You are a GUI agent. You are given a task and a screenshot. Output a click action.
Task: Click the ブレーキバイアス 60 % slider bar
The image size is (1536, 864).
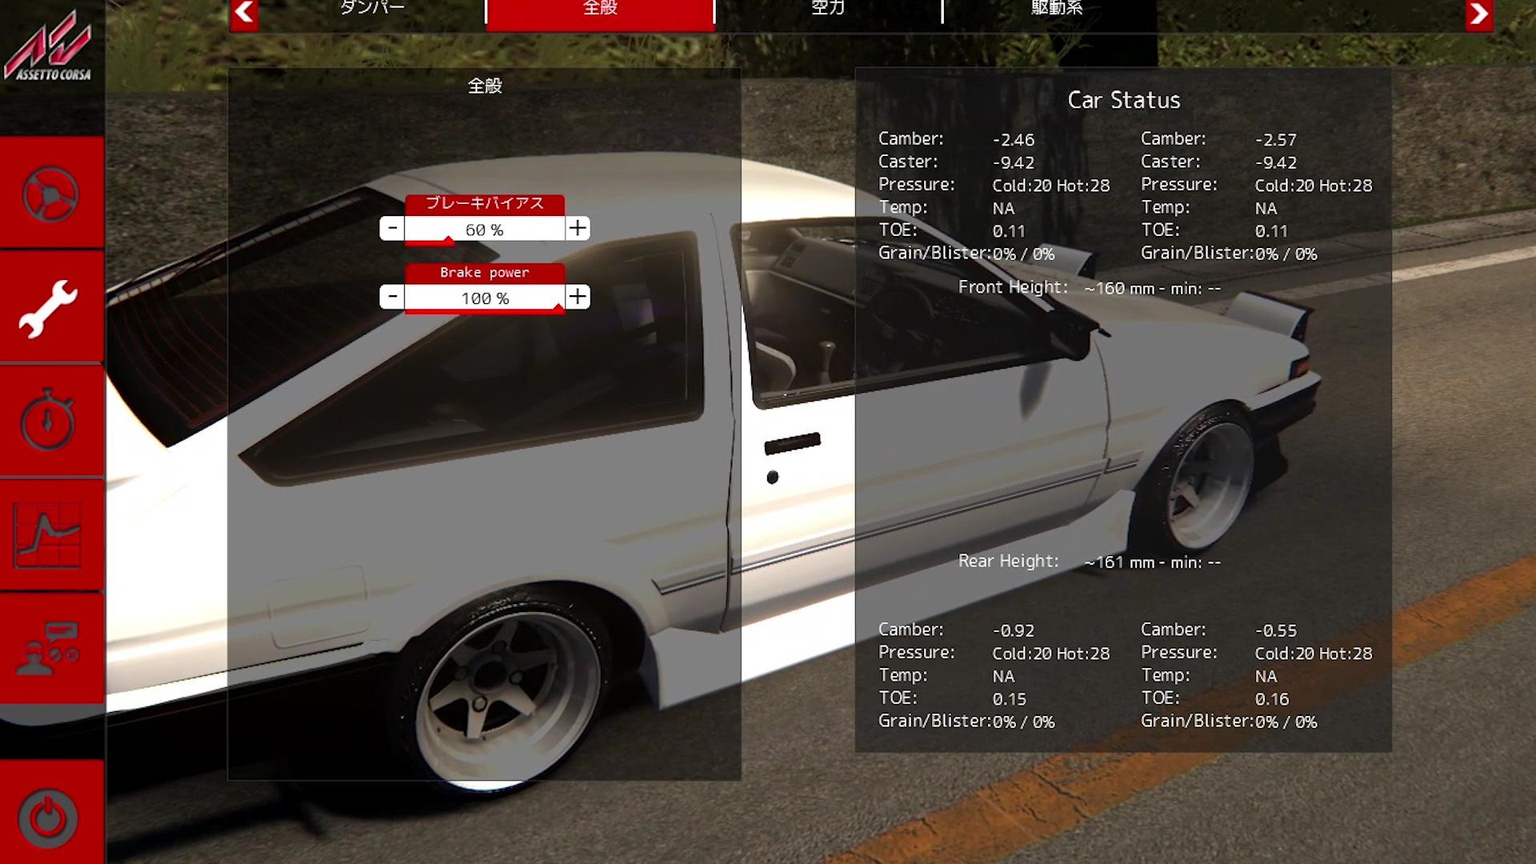tap(484, 230)
